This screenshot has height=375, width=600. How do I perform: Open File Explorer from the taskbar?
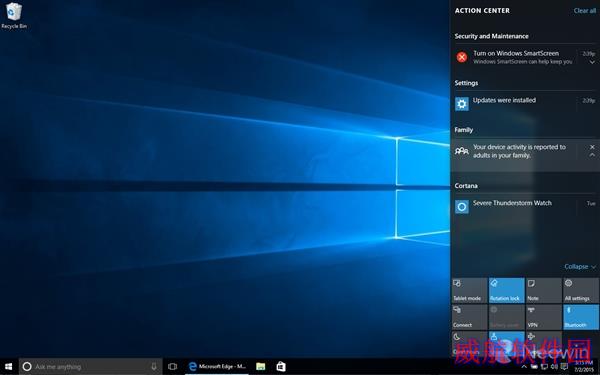pyautogui.click(x=261, y=367)
